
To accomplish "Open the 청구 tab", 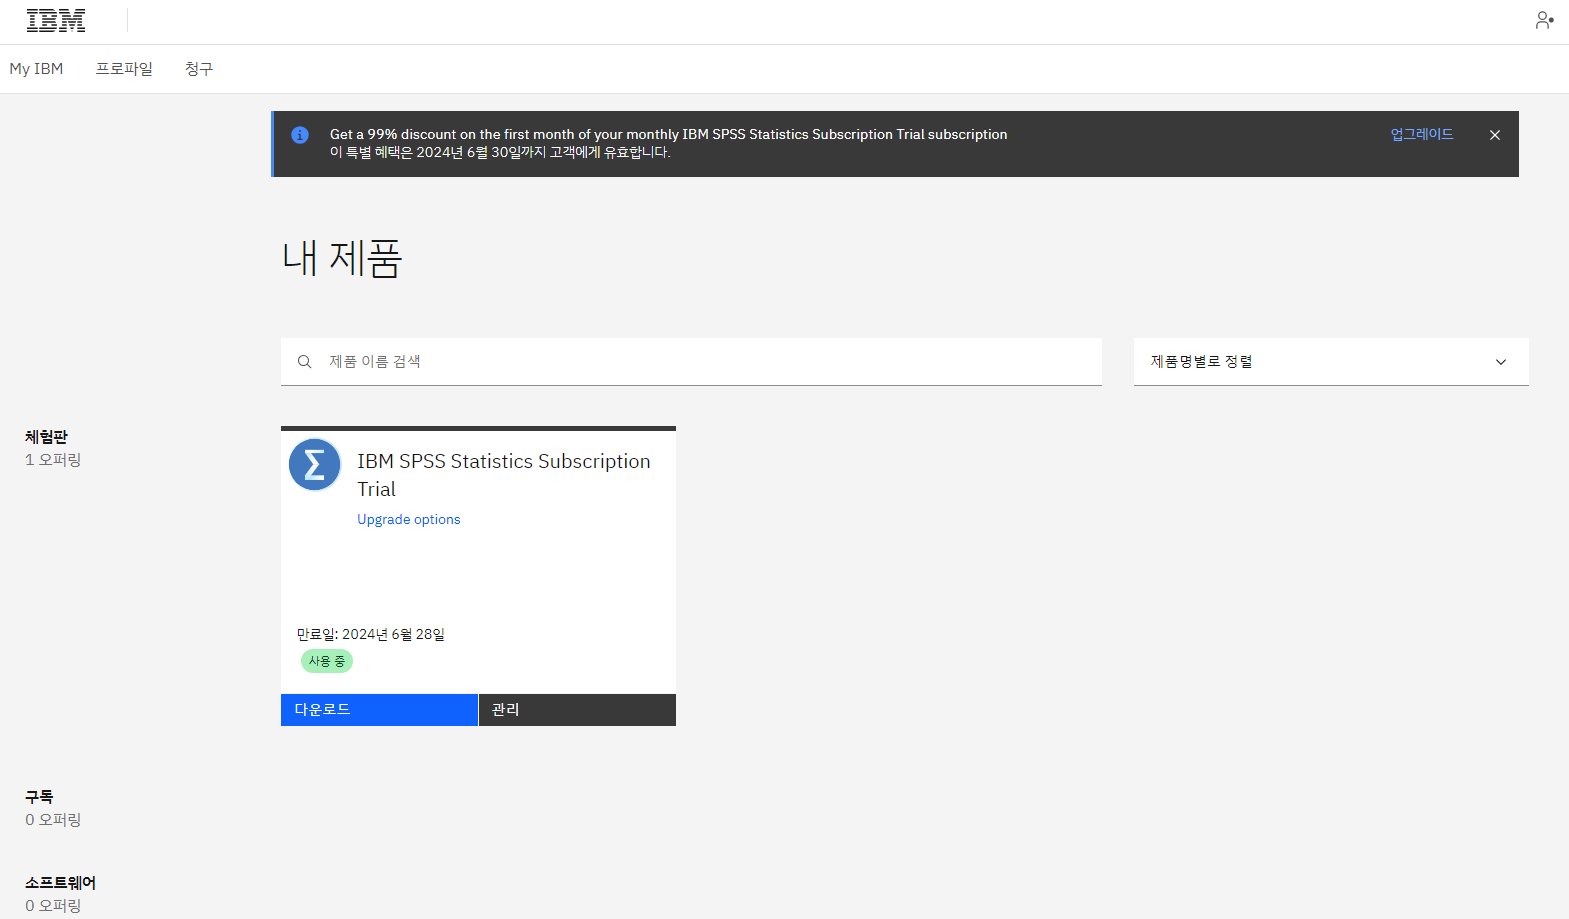I will (199, 69).
